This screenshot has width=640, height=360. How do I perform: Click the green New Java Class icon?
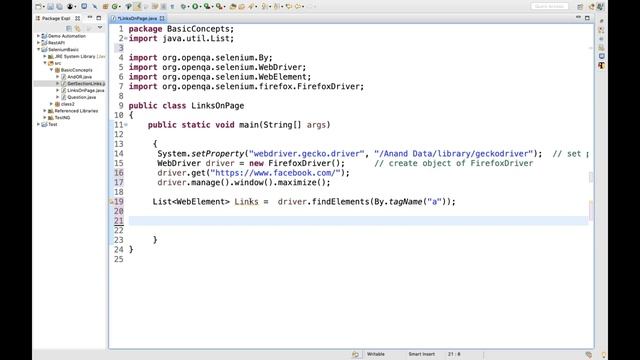coord(115,6)
